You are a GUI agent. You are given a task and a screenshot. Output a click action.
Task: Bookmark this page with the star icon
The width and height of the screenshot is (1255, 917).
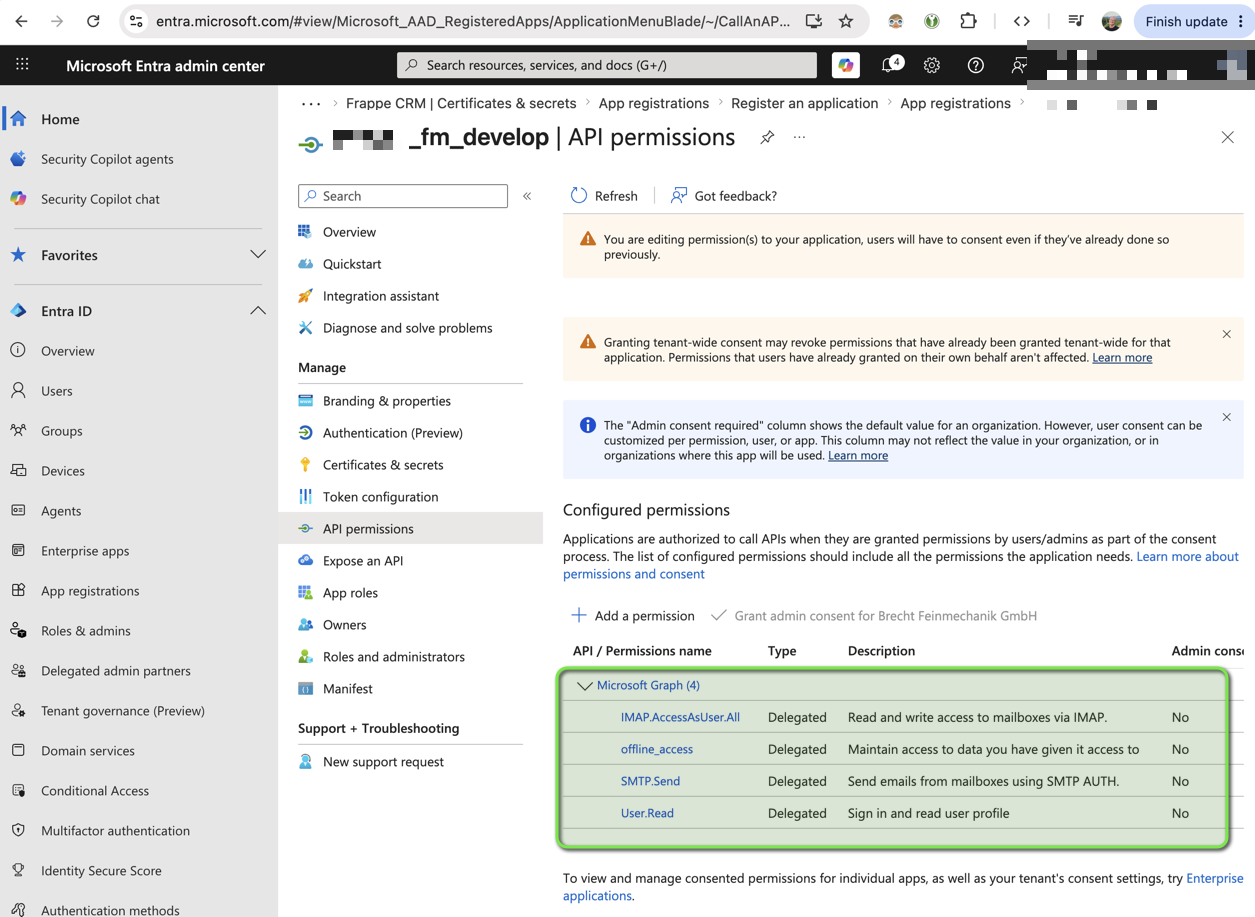(846, 21)
